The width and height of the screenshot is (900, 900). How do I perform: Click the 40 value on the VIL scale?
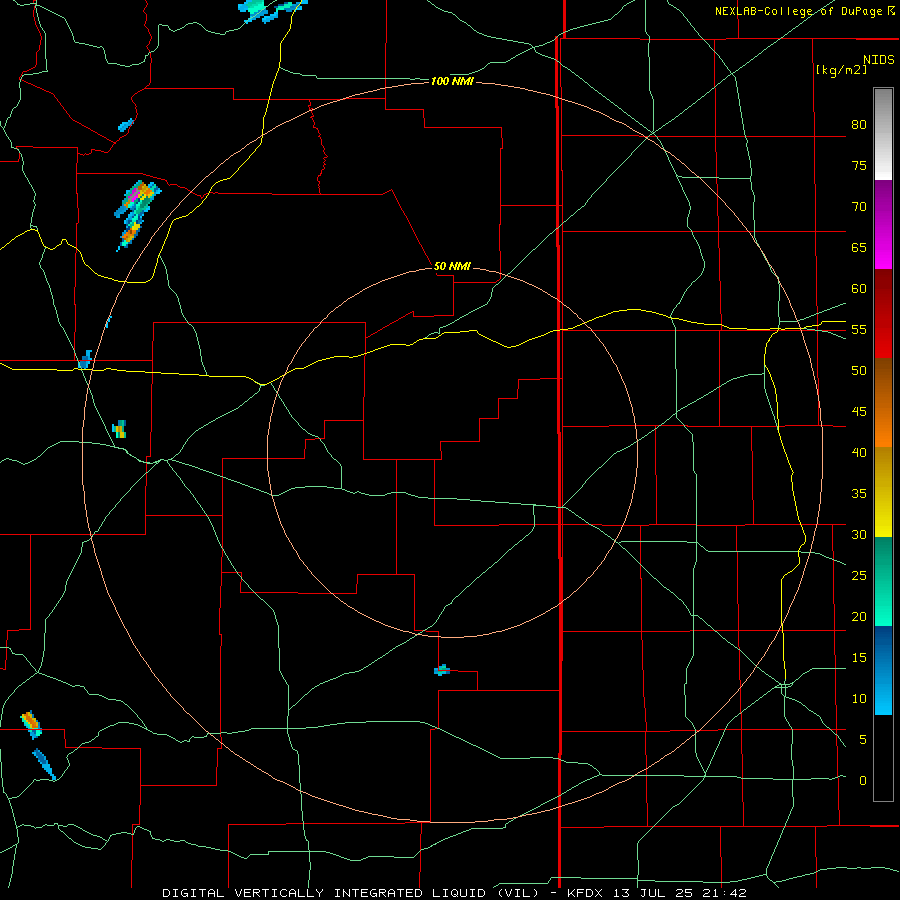coord(859,452)
